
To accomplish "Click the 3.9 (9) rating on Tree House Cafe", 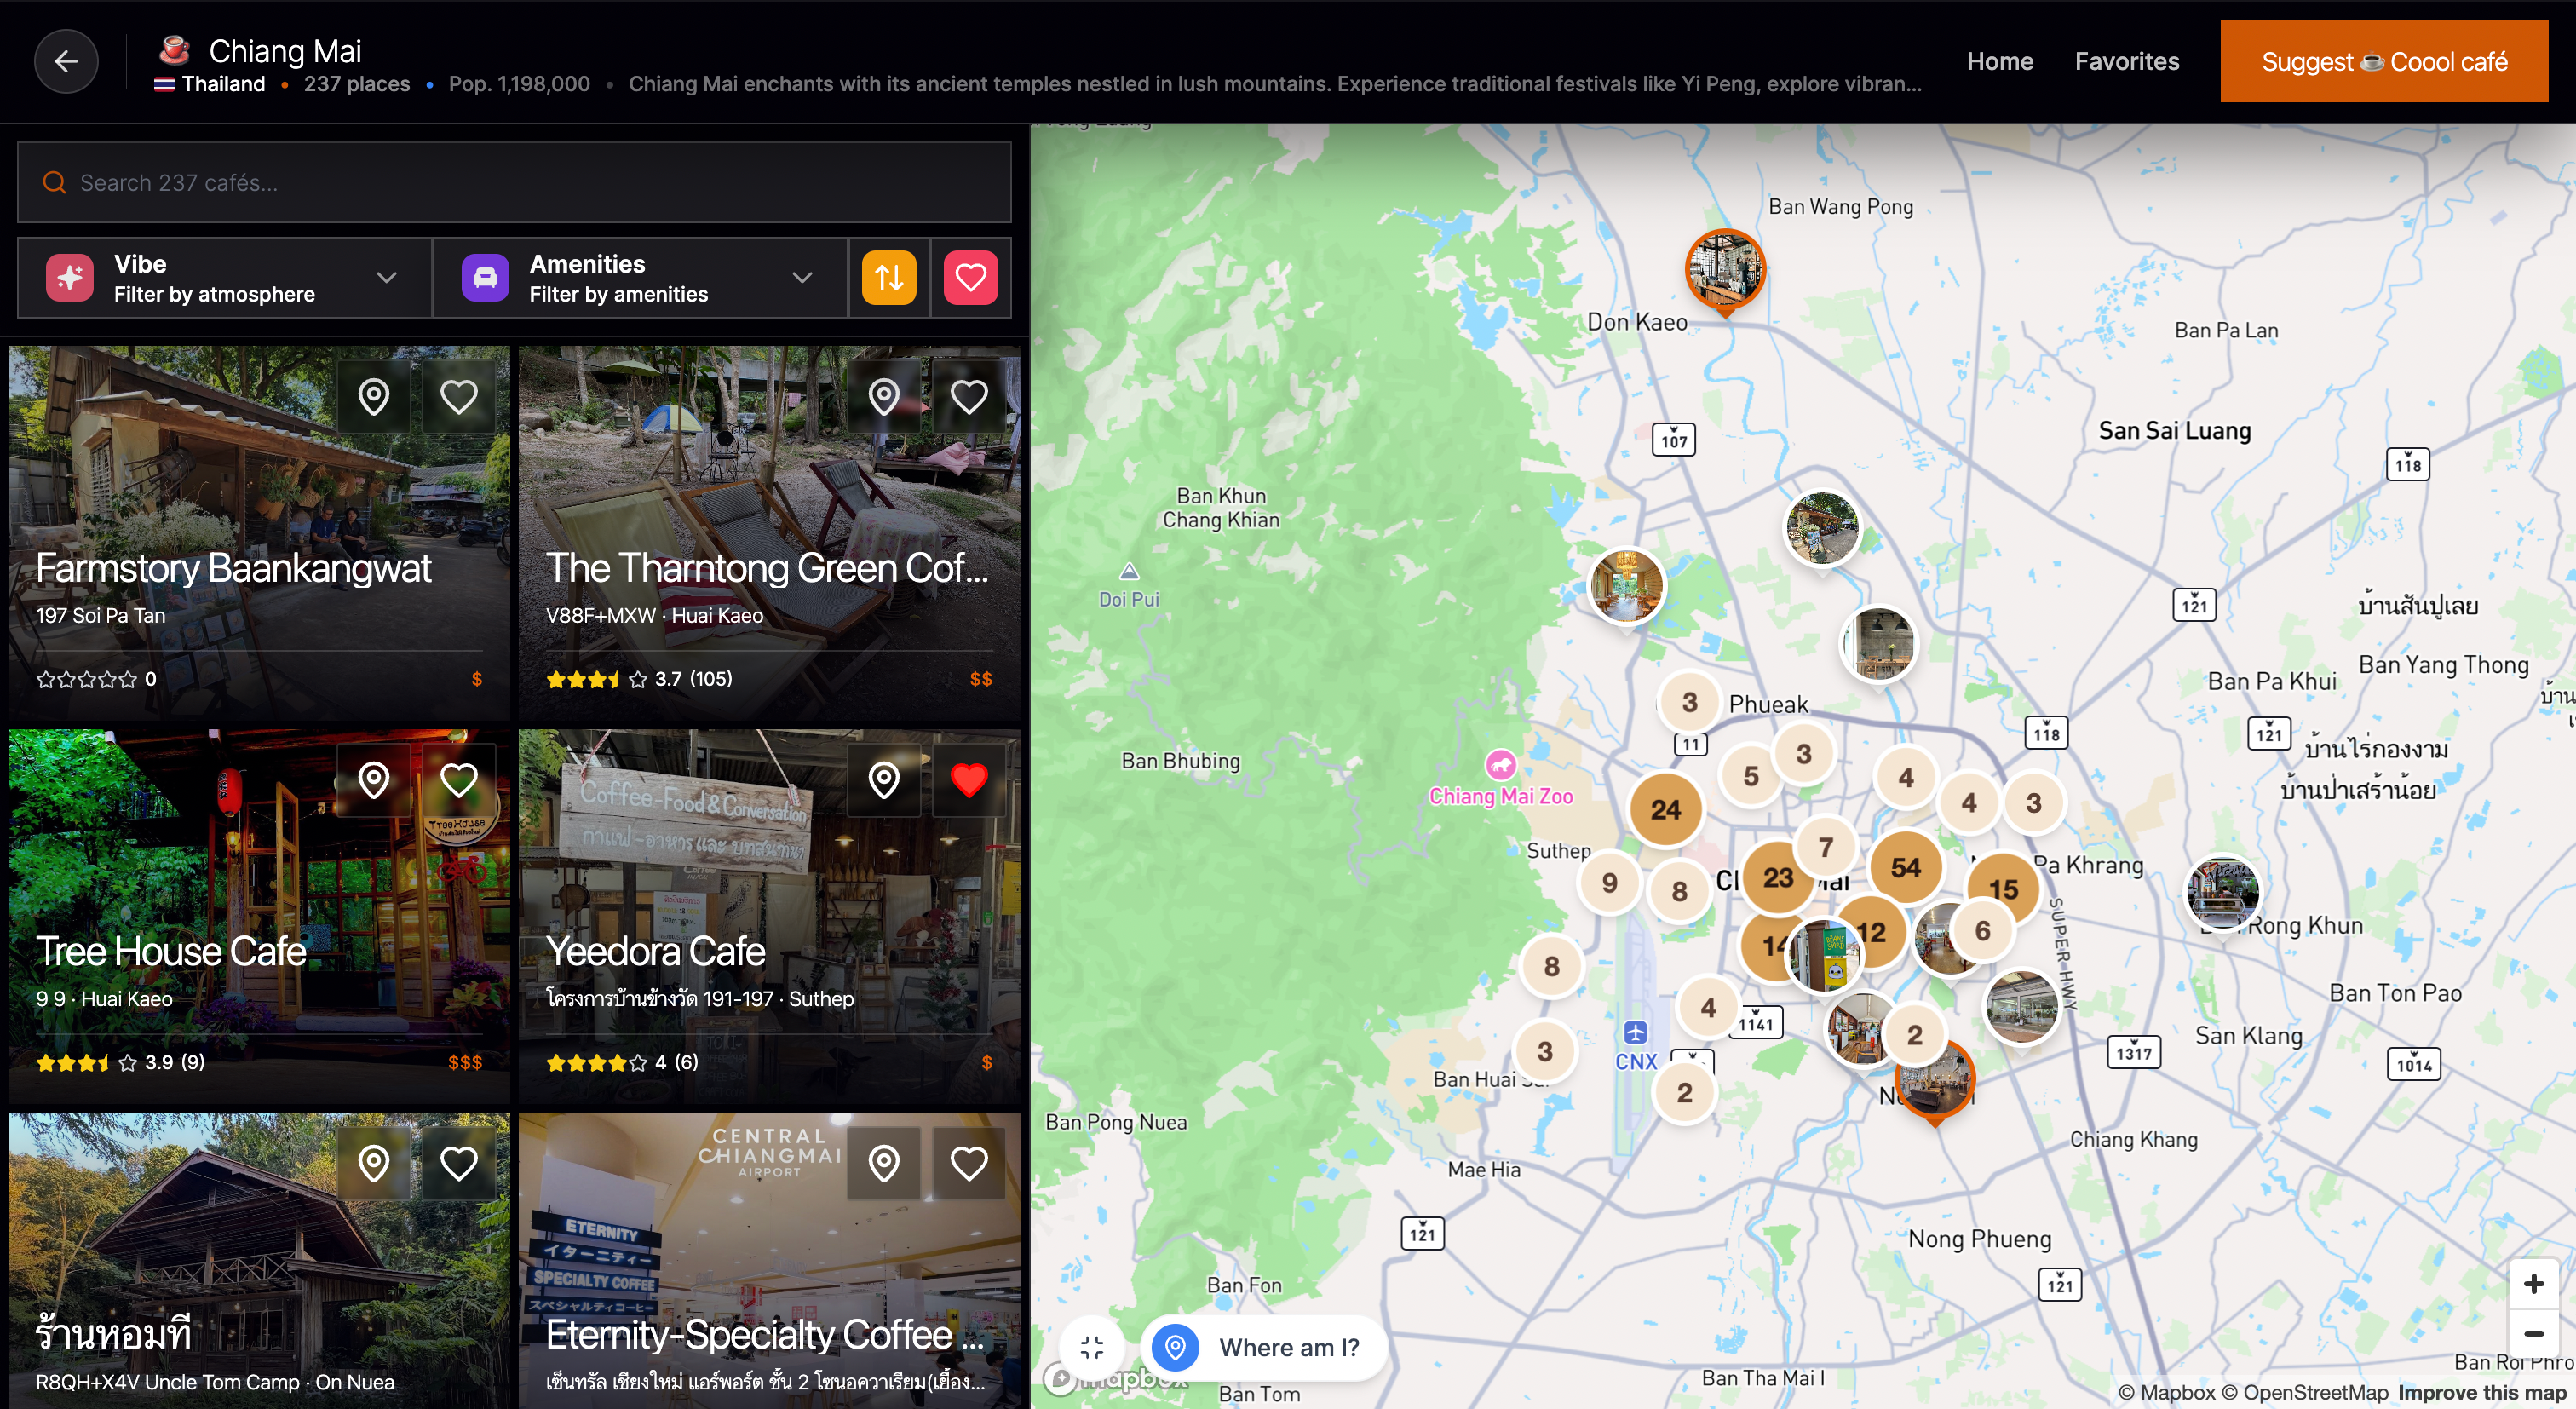I will 175,1062.
